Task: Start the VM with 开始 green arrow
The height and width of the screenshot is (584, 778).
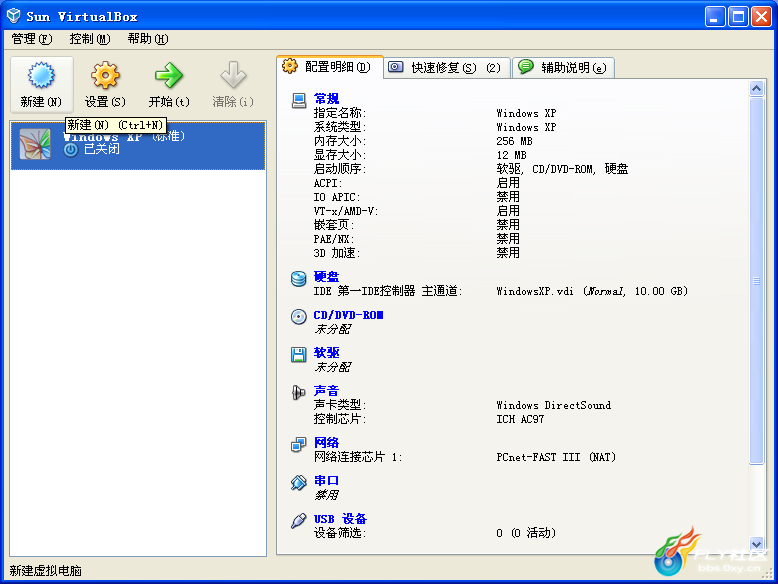Action: coord(169,75)
